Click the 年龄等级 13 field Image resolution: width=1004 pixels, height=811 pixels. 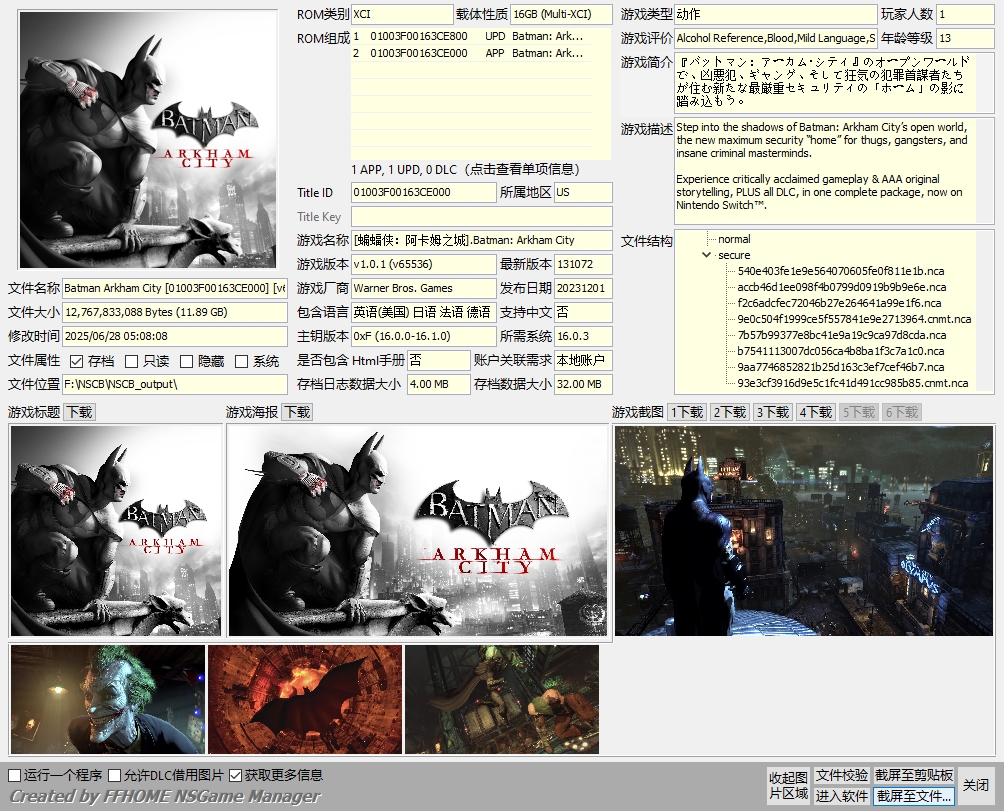point(965,38)
